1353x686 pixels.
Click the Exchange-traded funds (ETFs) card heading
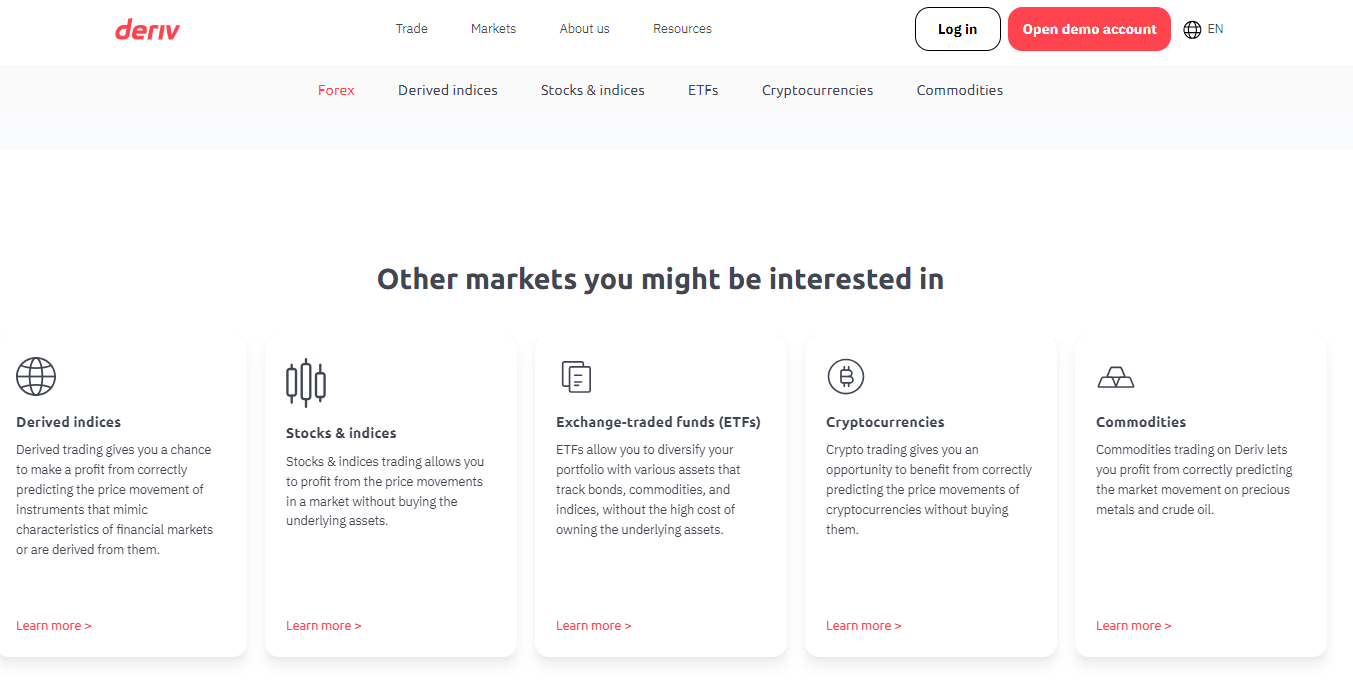[x=658, y=422]
